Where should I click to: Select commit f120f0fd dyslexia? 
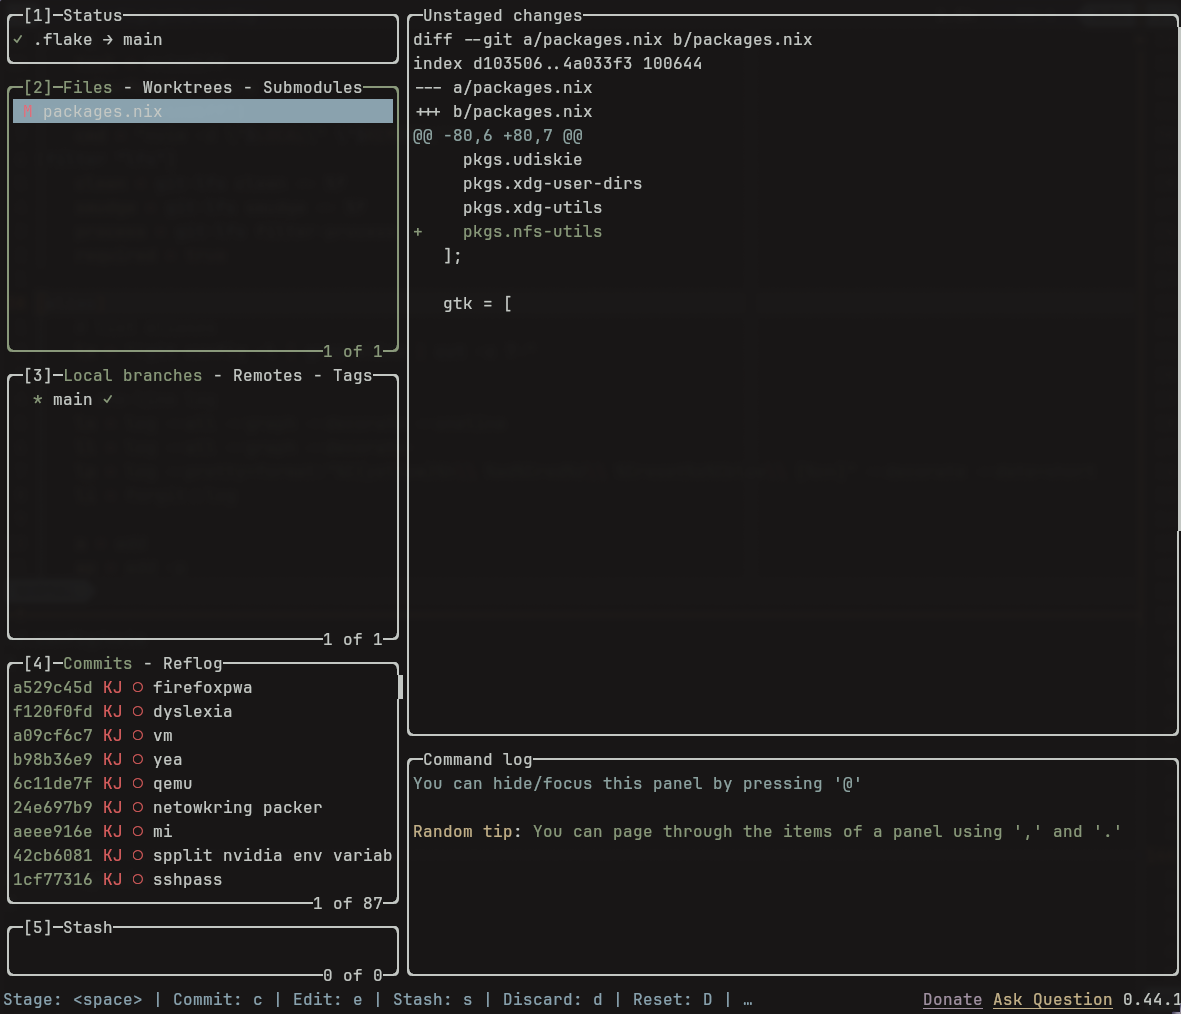[x=203, y=711]
